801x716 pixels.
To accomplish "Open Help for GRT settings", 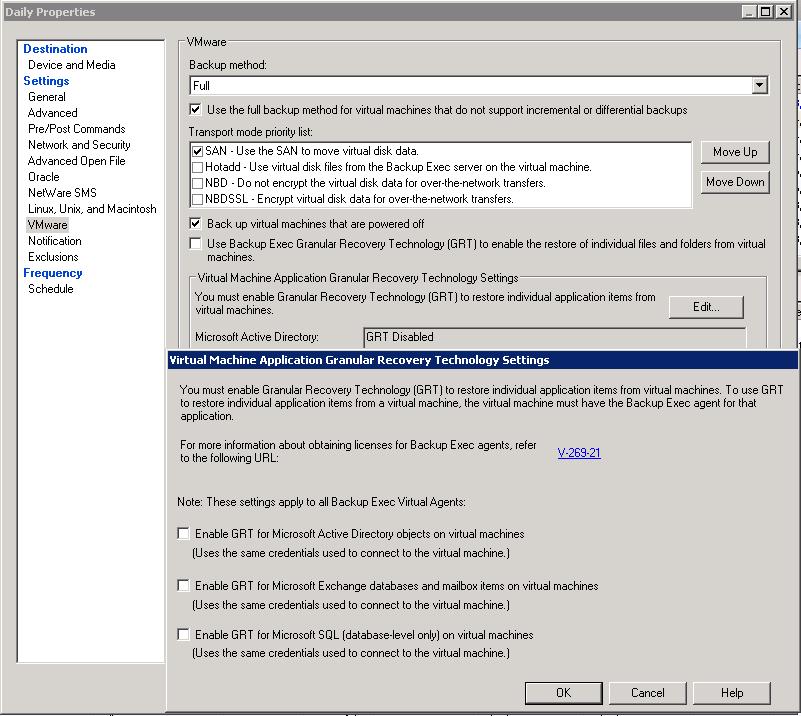I will coord(731,693).
